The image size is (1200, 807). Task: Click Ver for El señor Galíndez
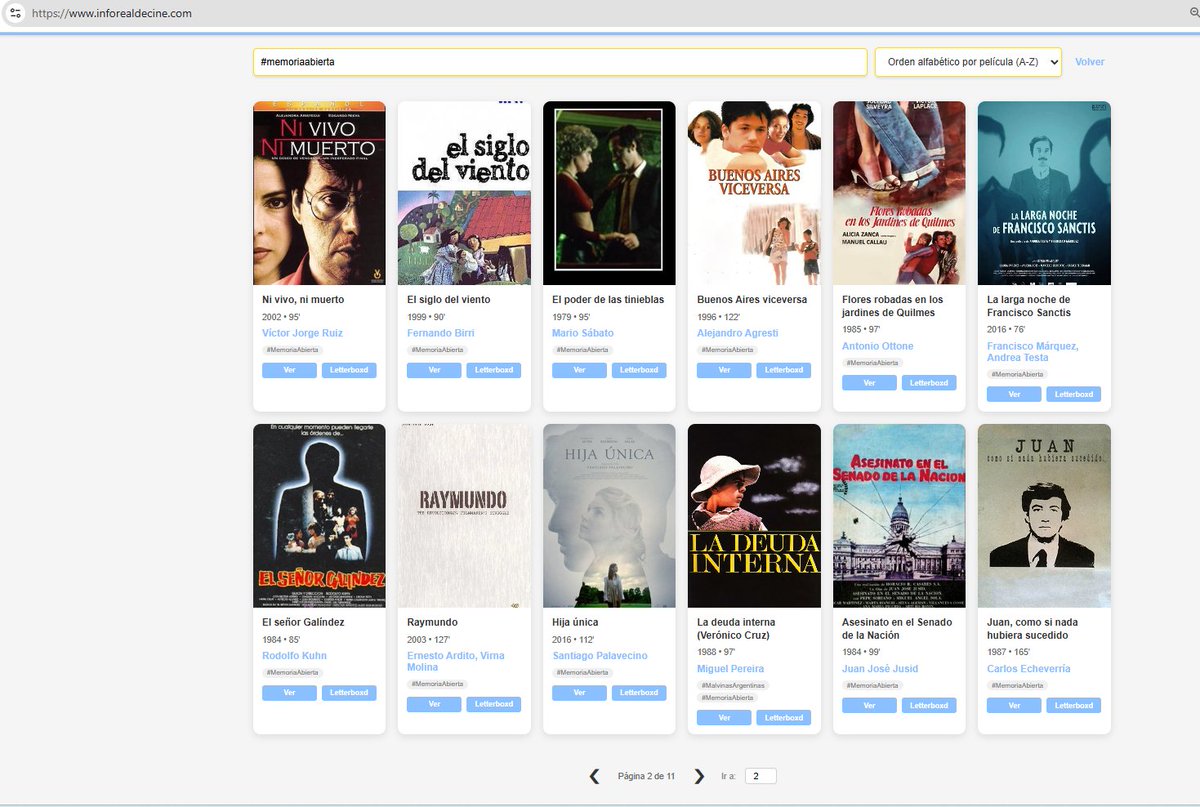289,693
